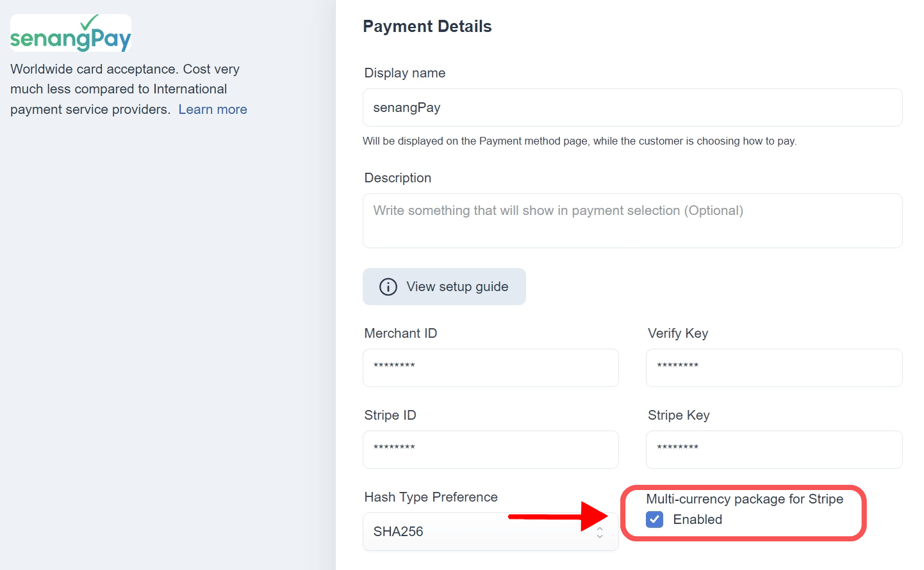Image resolution: width=924 pixels, height=570 pixels.
Task: Click the info icon beside View setup guide
Action: 388,287
